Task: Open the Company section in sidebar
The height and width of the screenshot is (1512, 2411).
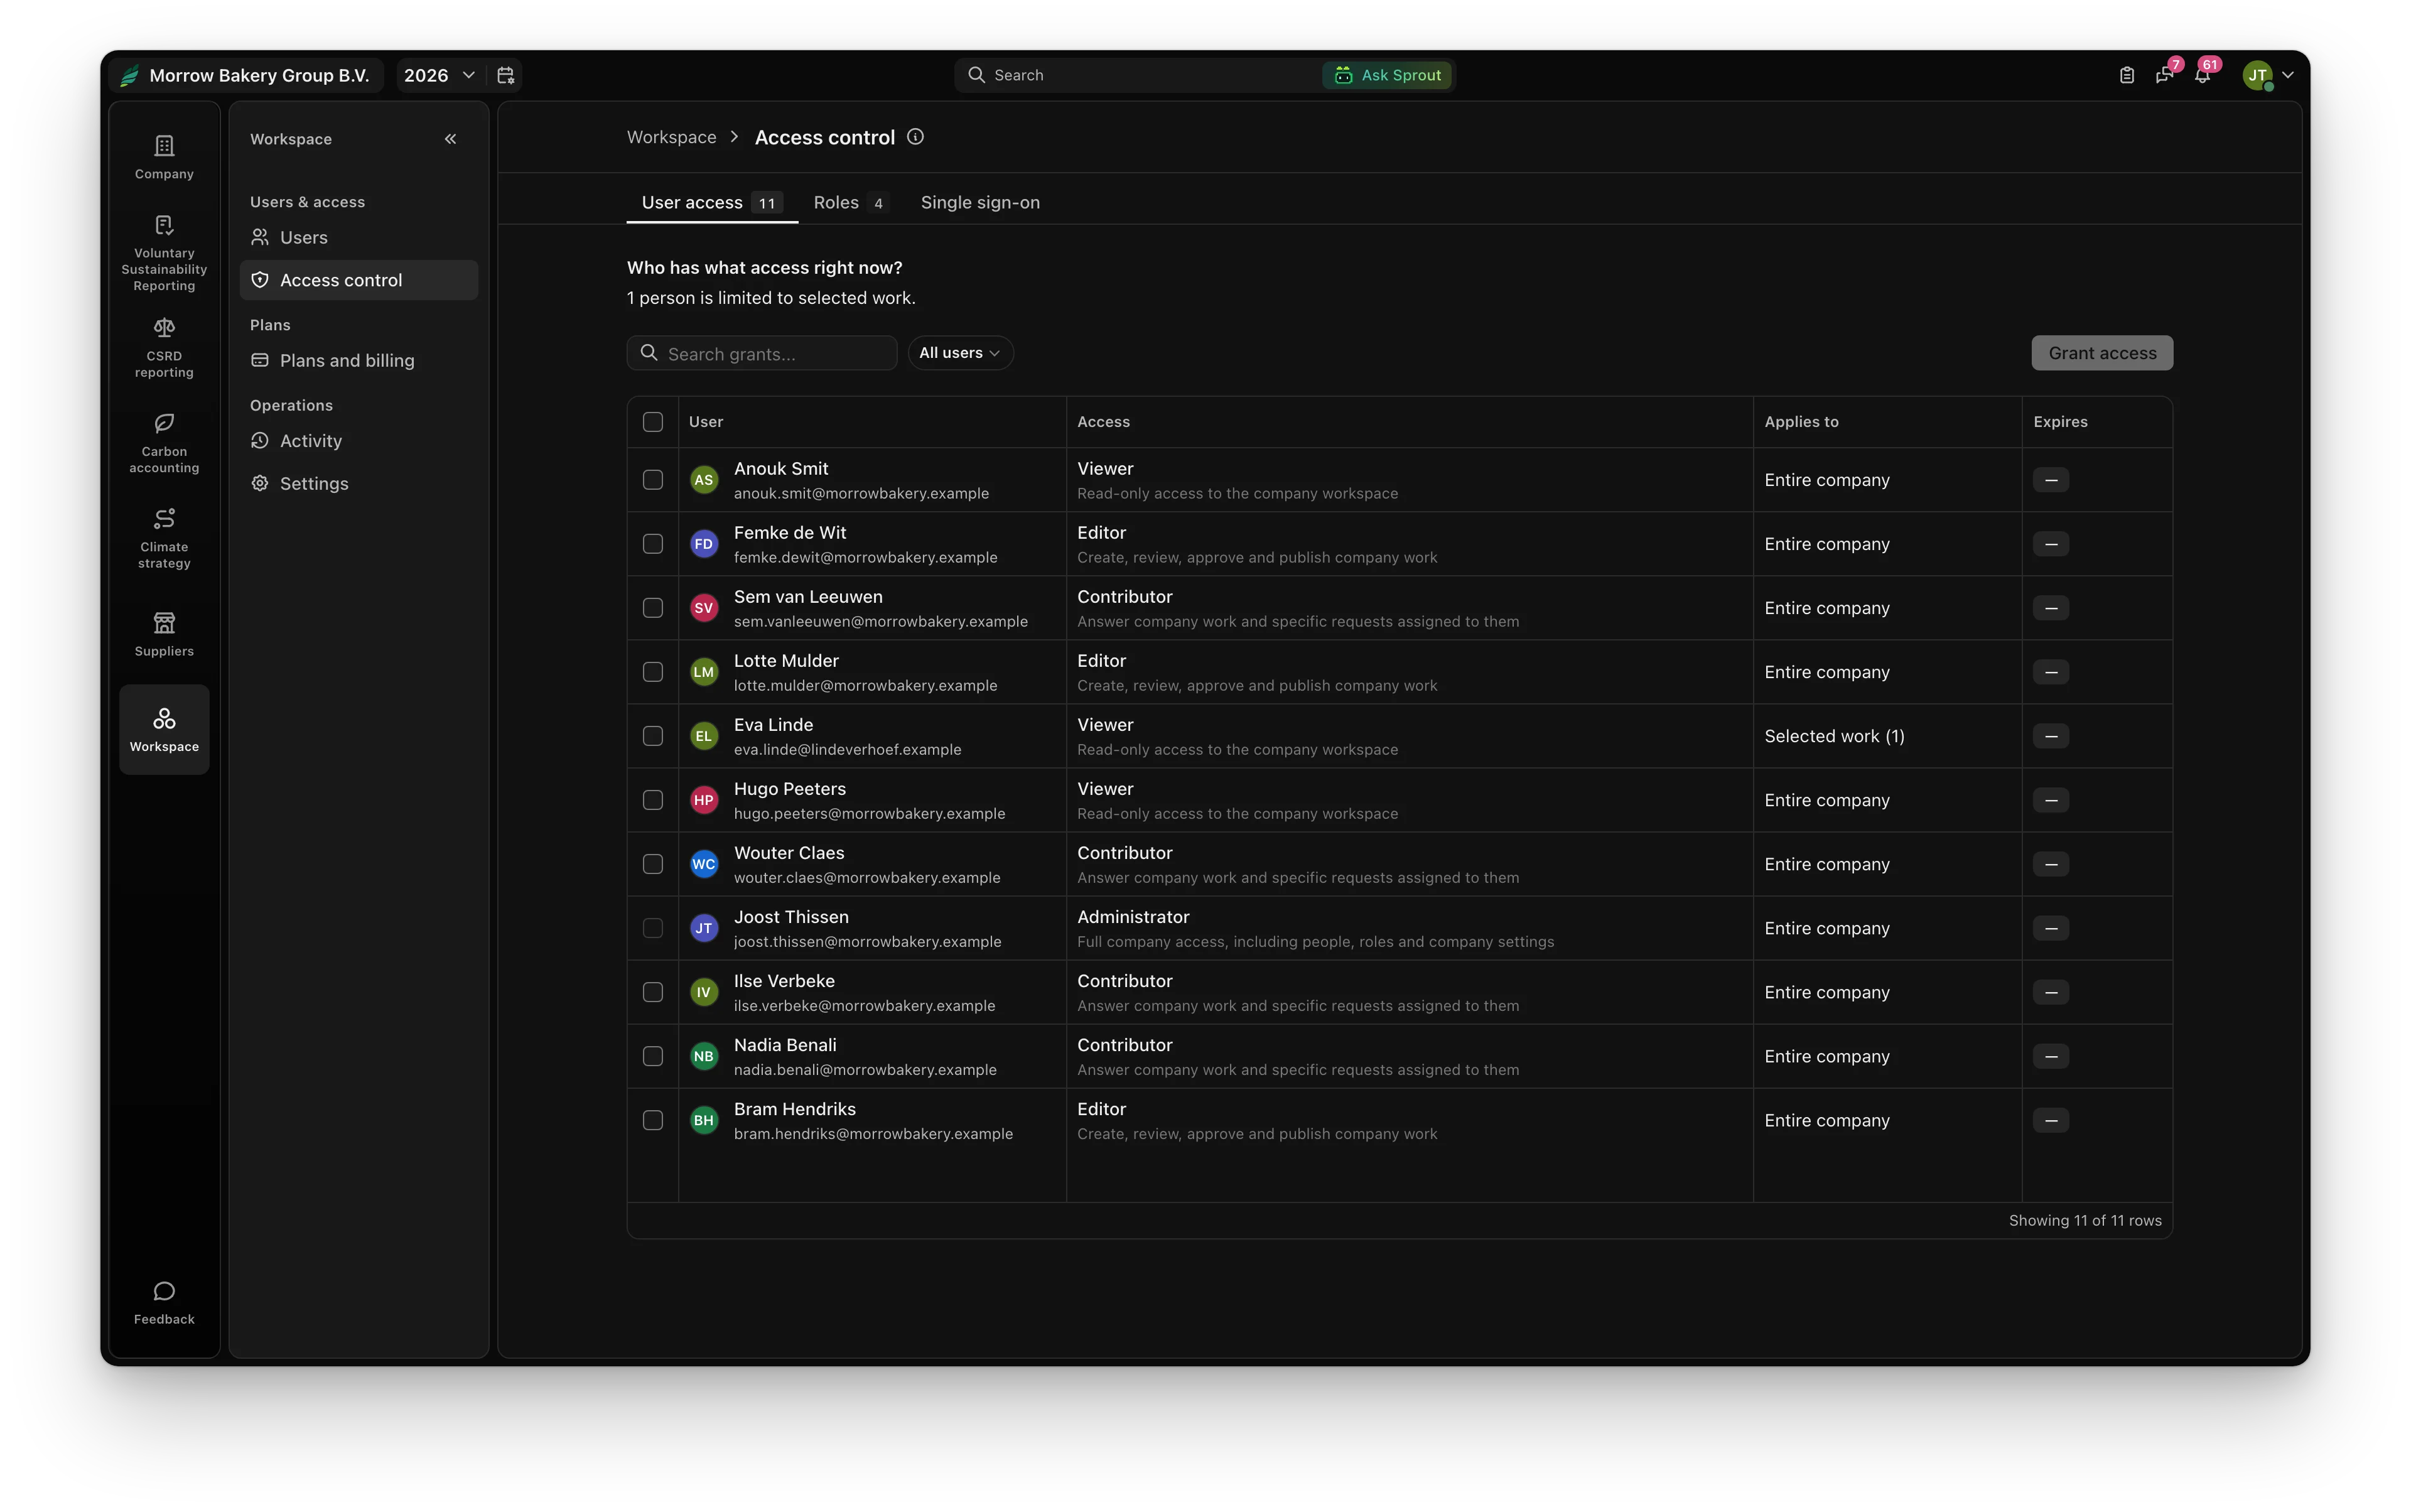Action: click(164, 157)
